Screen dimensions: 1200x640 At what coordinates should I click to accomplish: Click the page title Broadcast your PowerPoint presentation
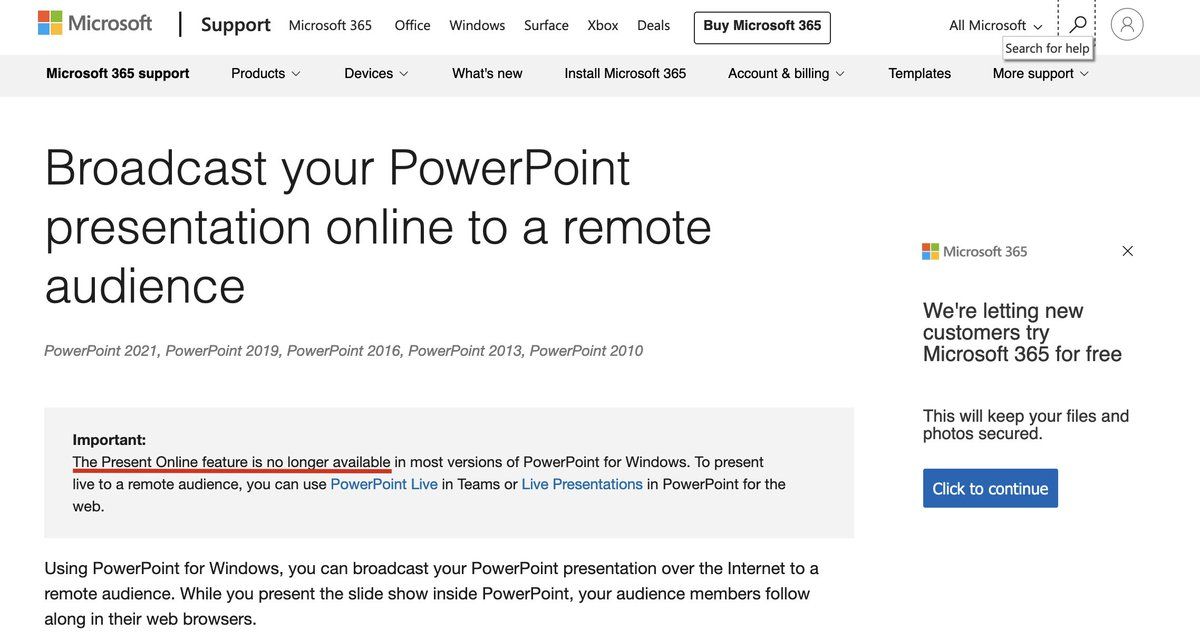coord(378,226)
